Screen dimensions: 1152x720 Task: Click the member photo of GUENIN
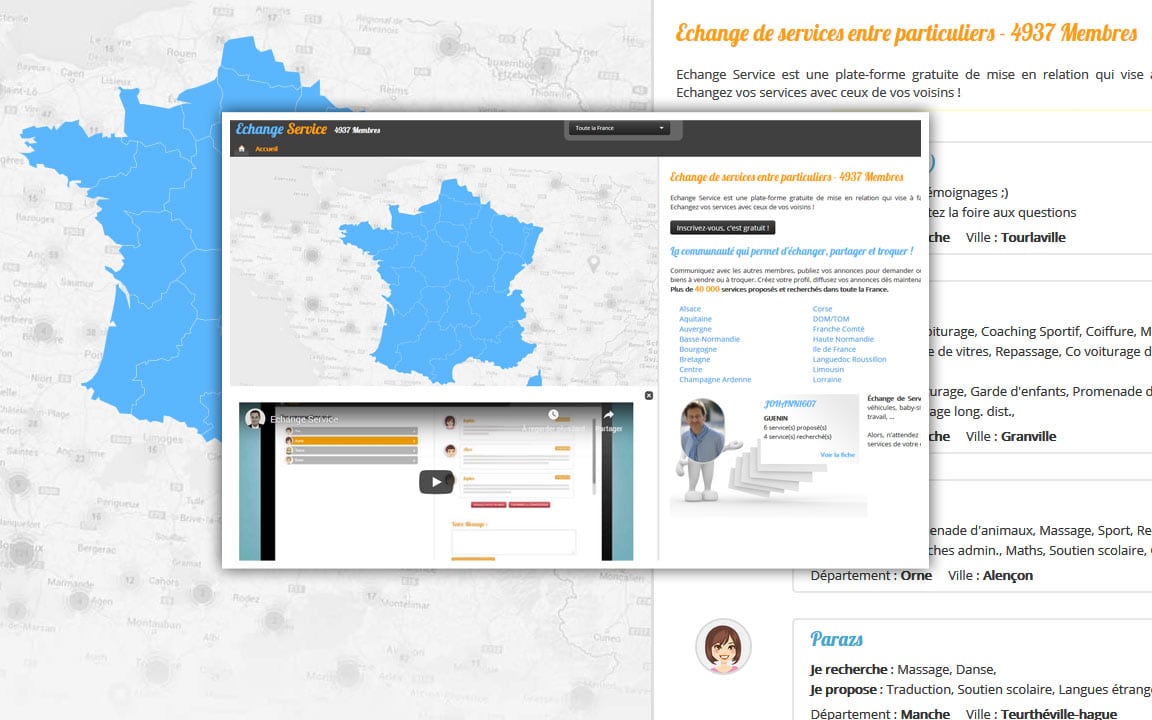703,431
